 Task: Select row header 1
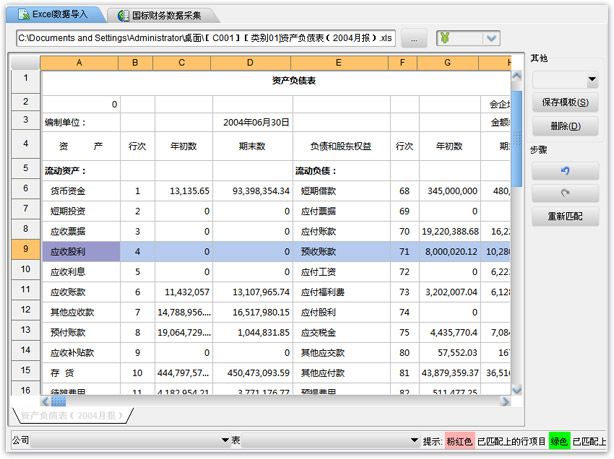[x=25, y=81]
